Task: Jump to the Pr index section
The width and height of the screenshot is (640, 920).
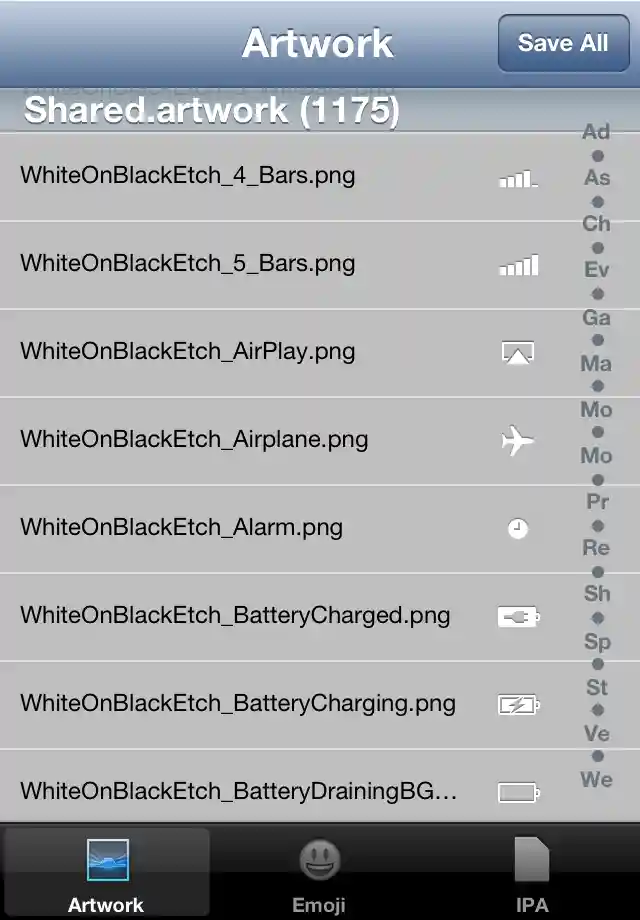Action: point(597,502)
